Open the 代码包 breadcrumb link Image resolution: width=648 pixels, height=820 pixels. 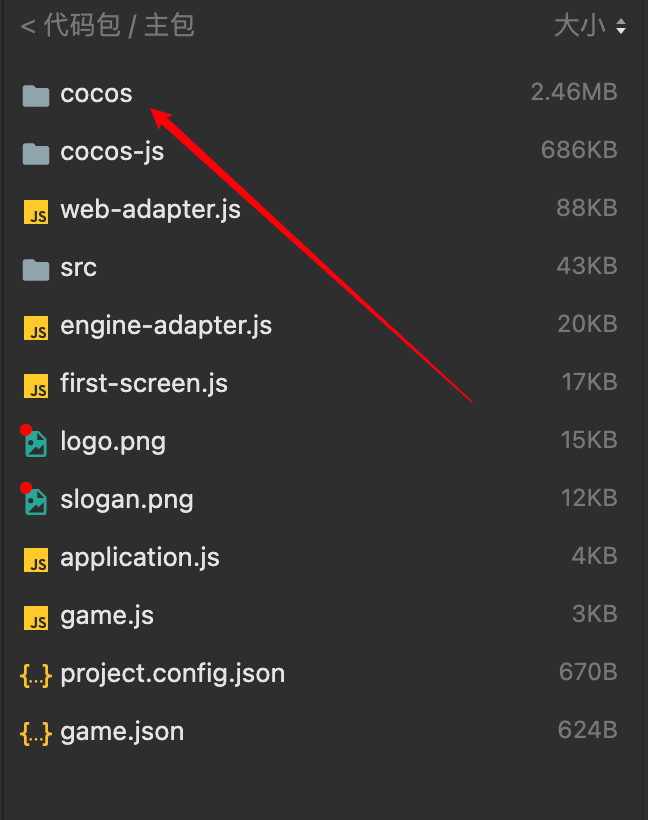(x=82, y=26)
